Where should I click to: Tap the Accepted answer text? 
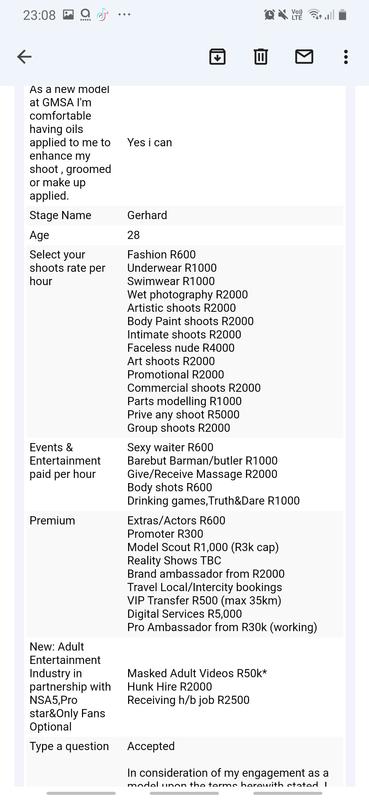click(151, 746)
